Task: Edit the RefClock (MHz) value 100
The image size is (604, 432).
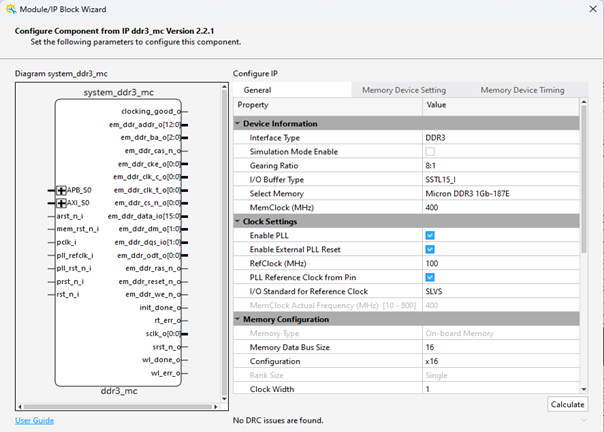Action: pyautogui.click(x=501, y=264)
